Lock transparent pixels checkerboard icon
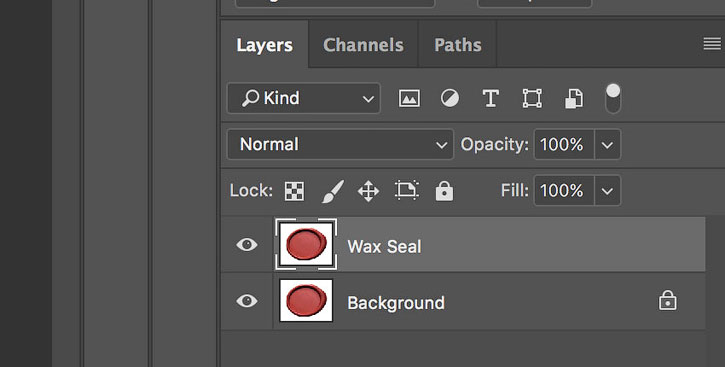Screen dimensions: 725x367 [x=295, y=191]
